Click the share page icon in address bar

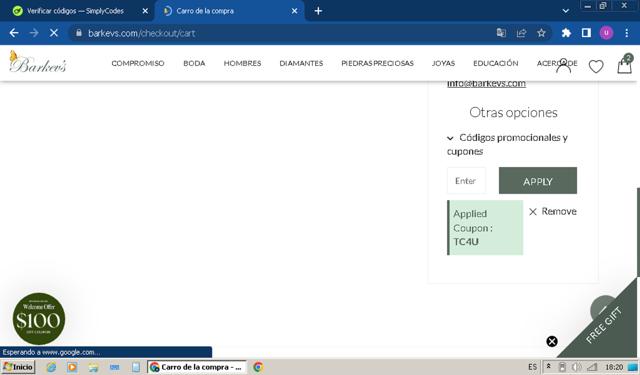coord(521,33)
